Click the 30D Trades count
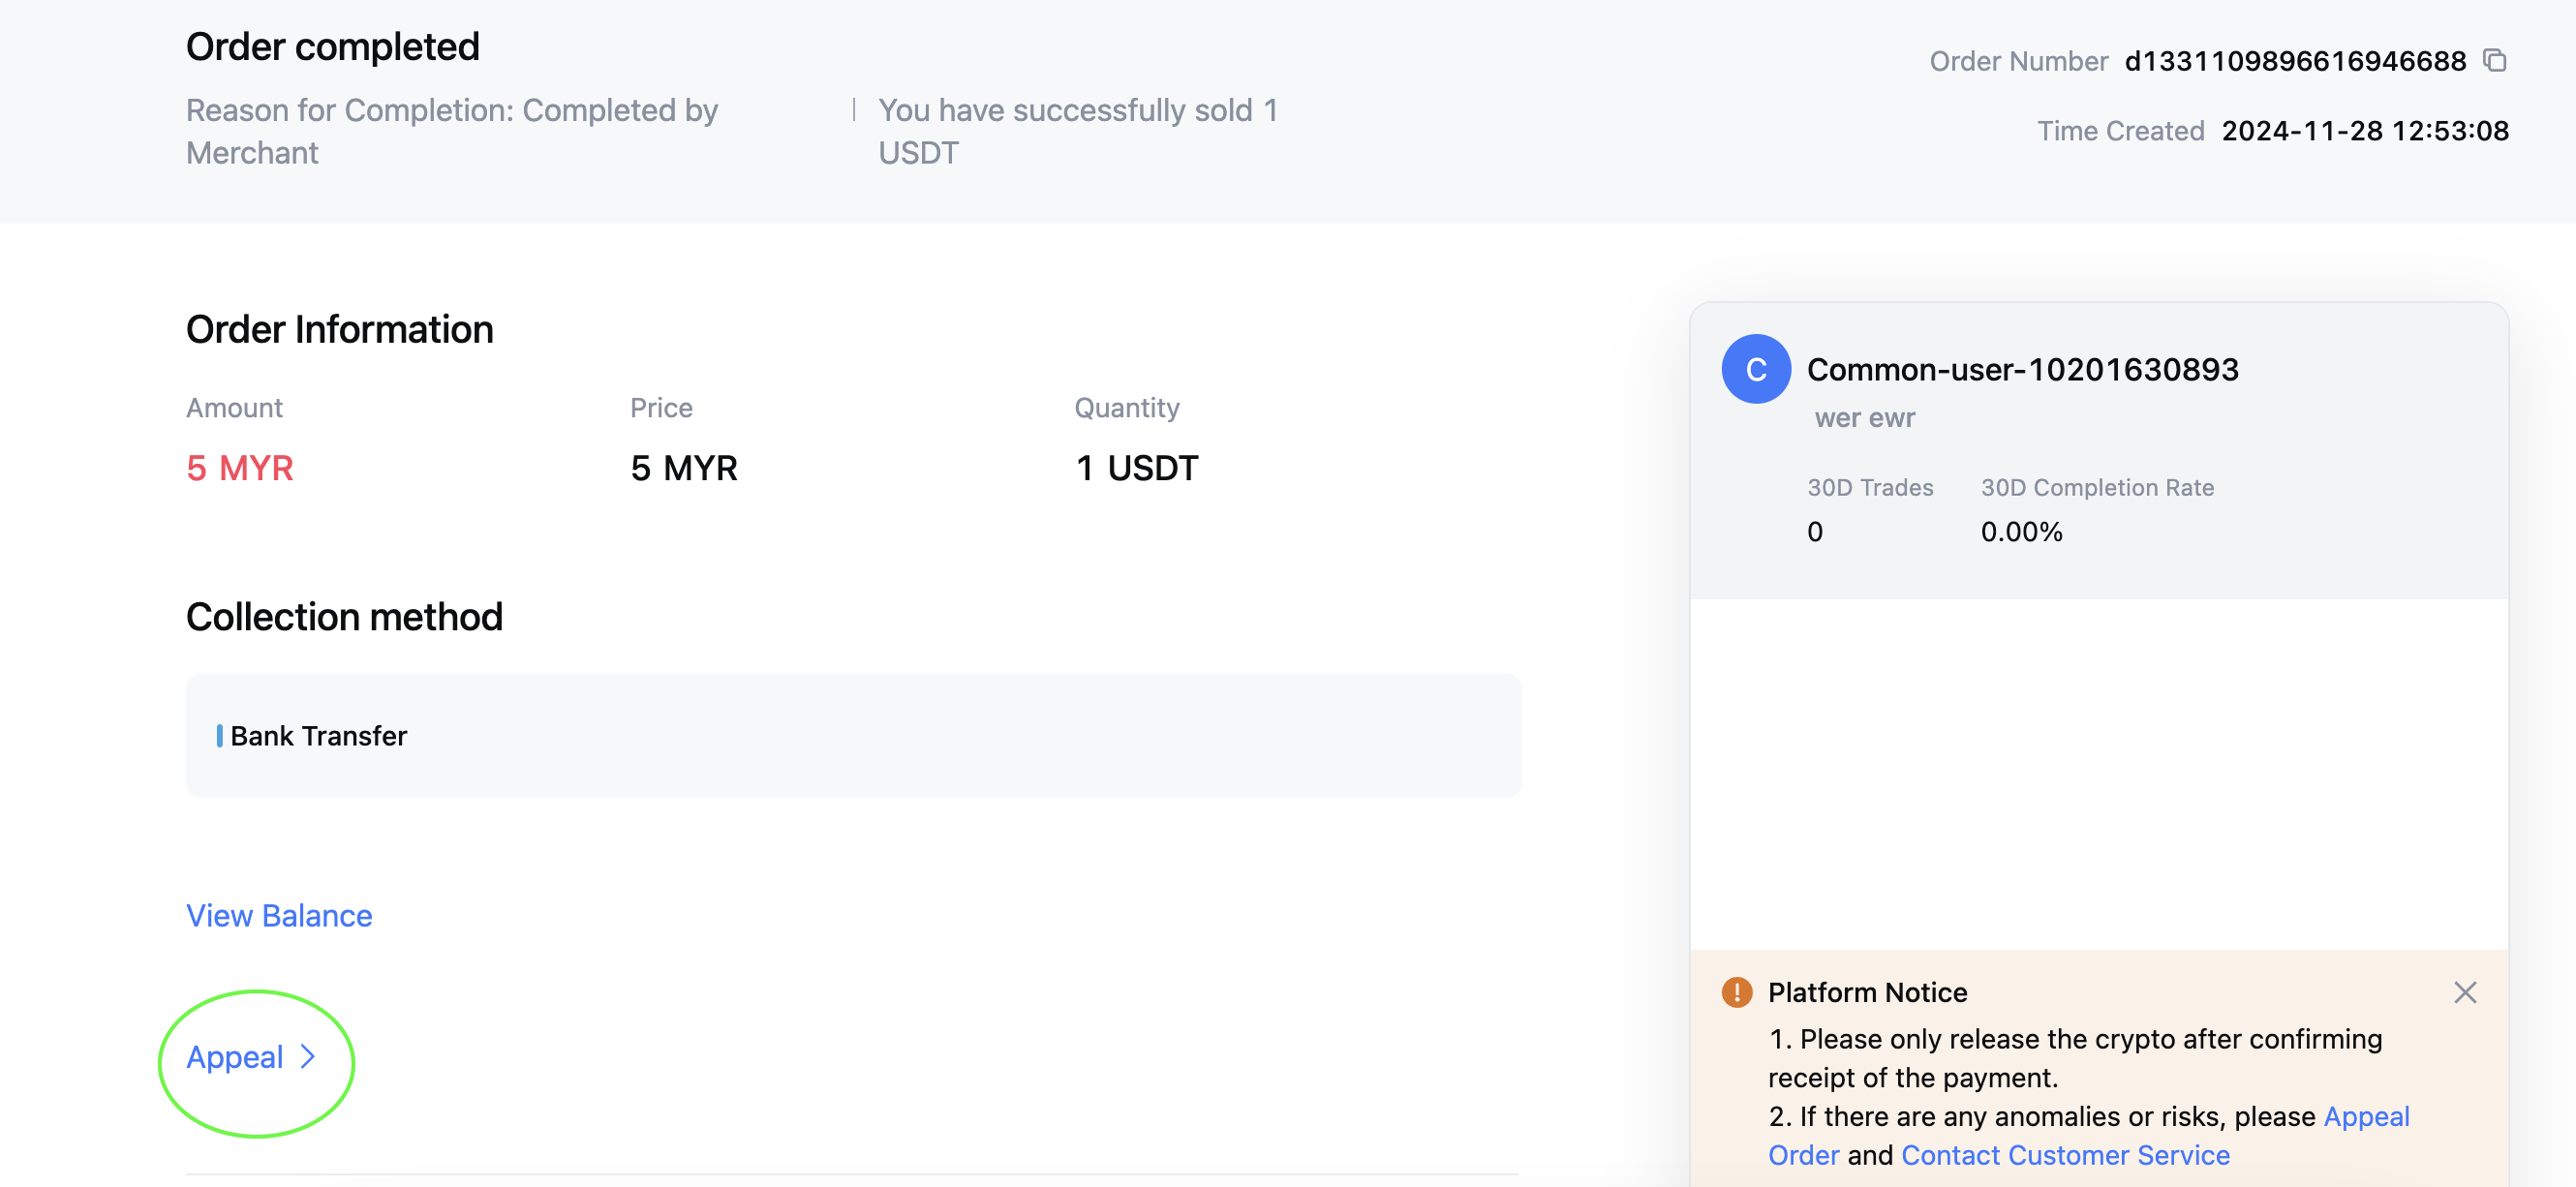Screen dimensions: 2576x1187 click(1815, 531)
